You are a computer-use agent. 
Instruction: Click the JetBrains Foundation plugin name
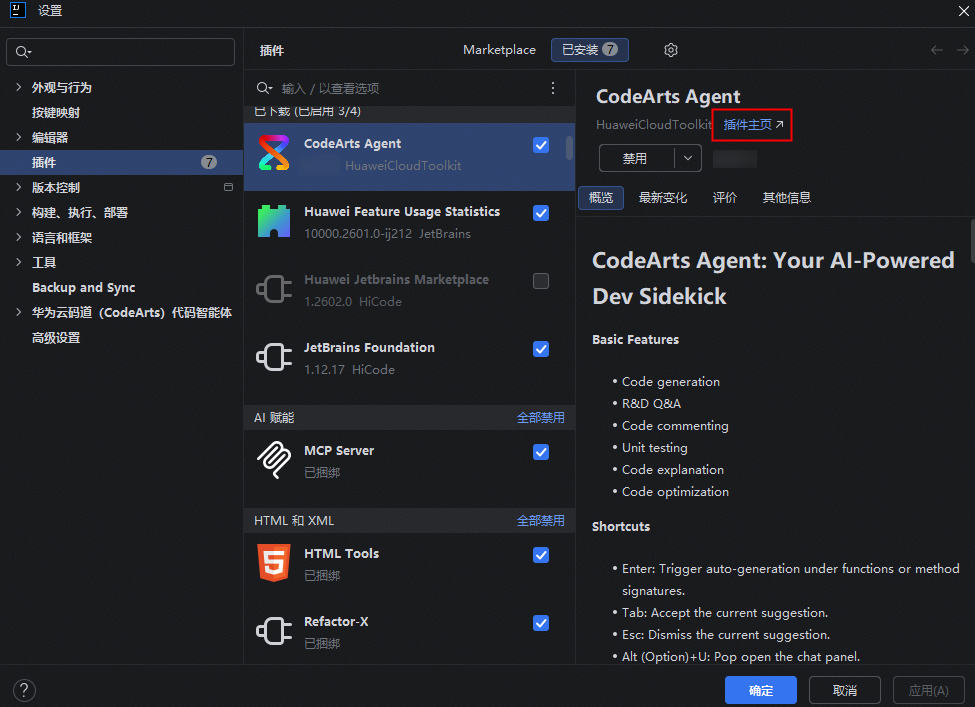click(369, 348)
